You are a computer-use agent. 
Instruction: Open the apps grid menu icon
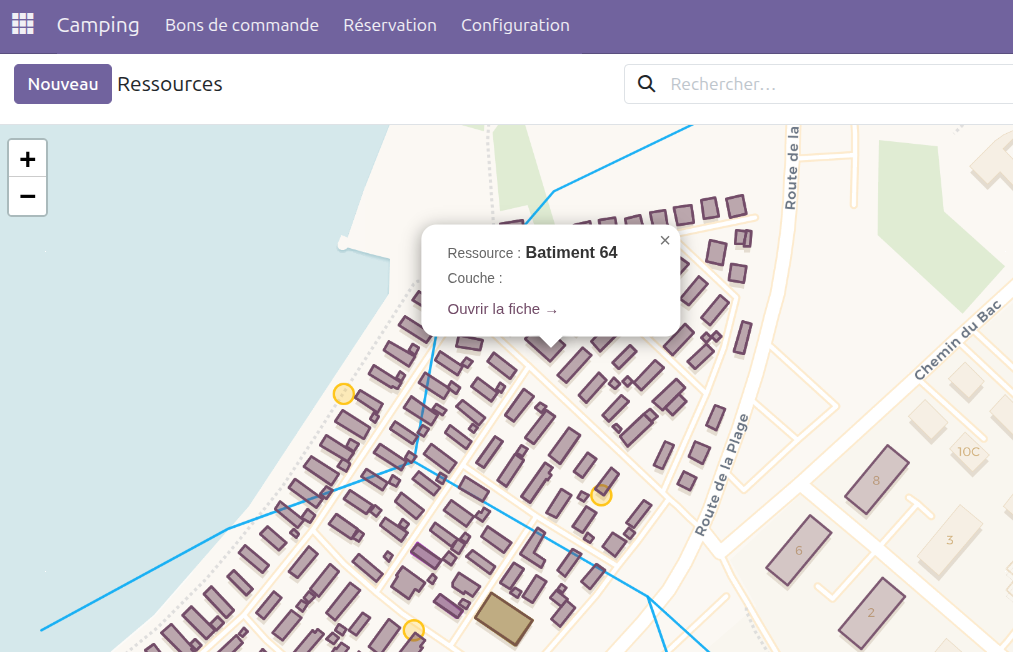pyautogui.click(x=22, y=24)
